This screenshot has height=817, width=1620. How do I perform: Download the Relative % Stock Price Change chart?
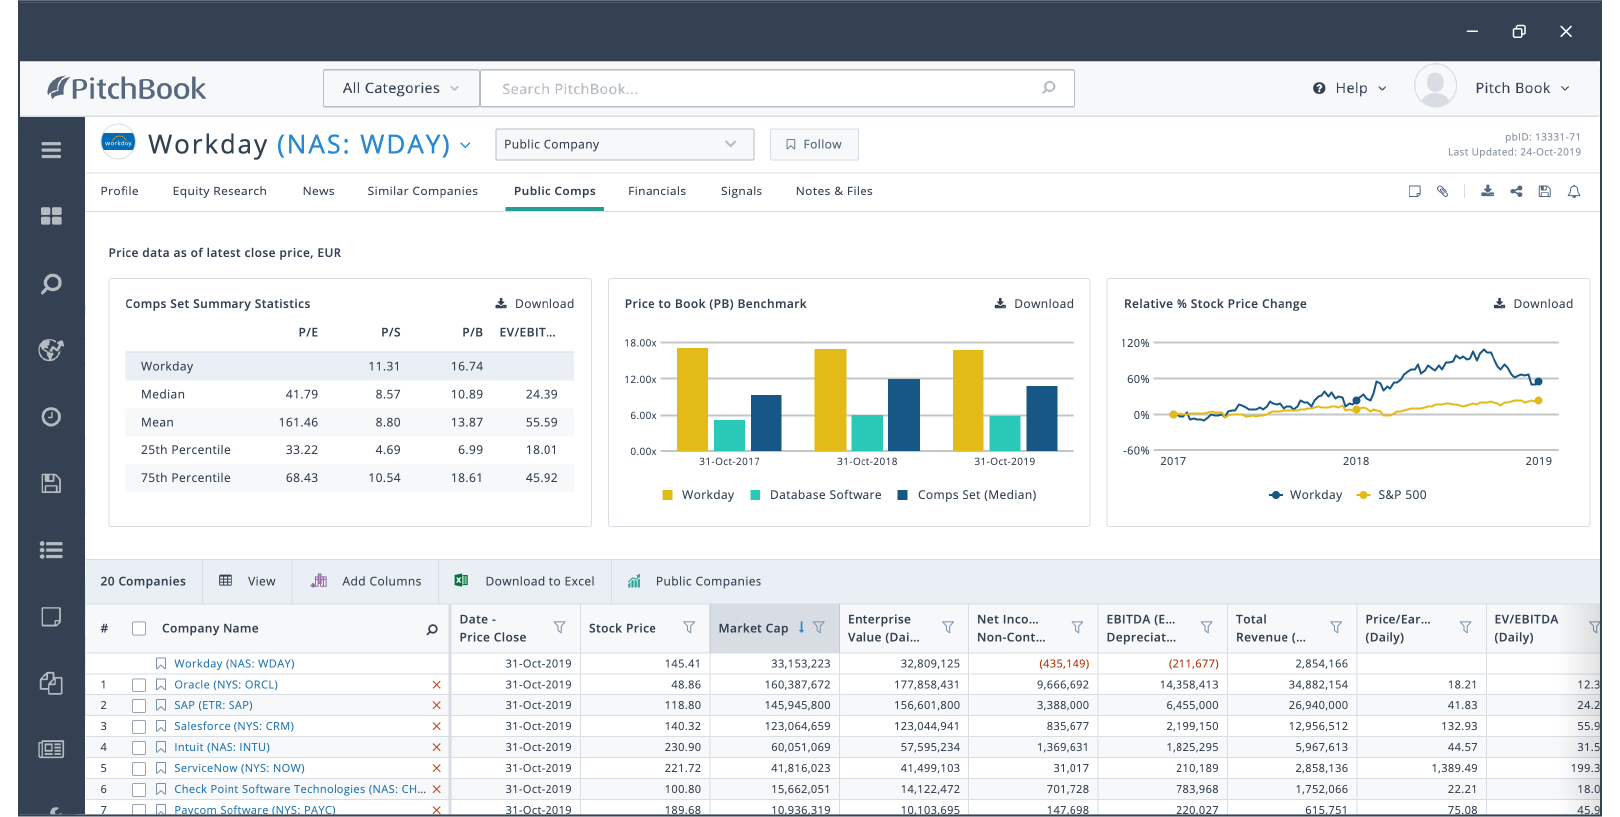(1533, 304)
